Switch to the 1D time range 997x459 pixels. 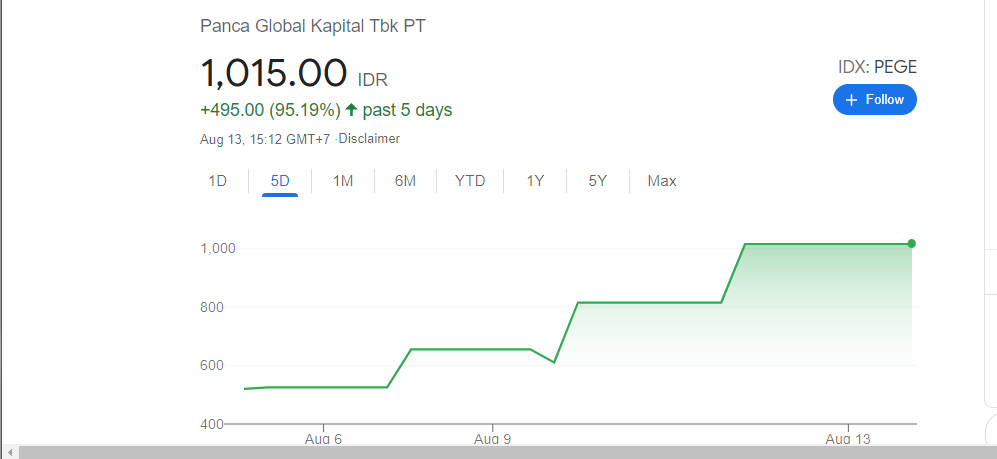pos(217,181)
